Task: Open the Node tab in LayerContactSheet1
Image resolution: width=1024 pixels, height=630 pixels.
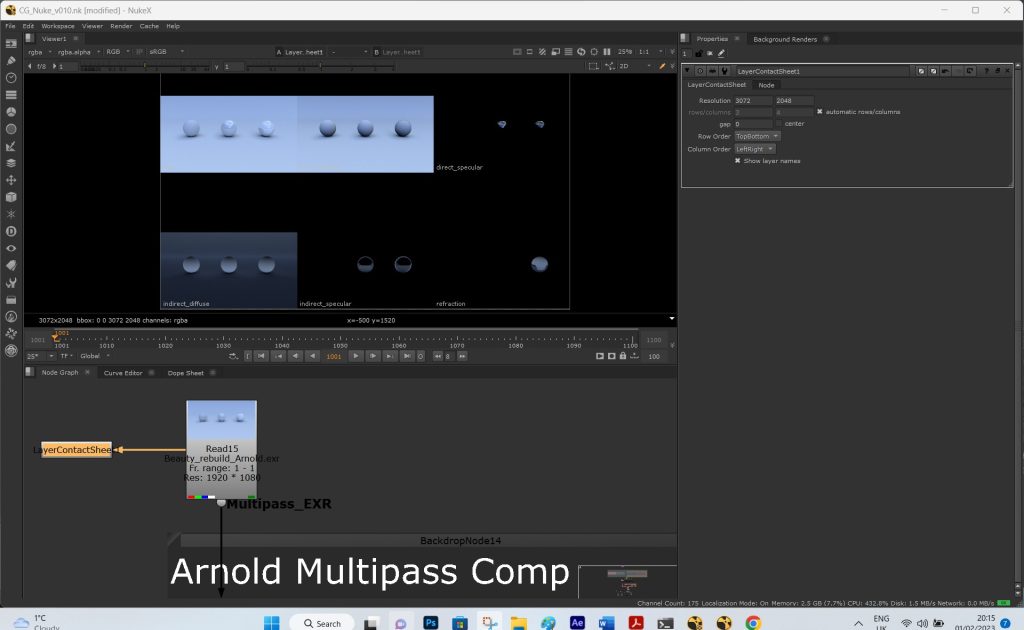Action: pyautogui.click(x=766, y=85)
